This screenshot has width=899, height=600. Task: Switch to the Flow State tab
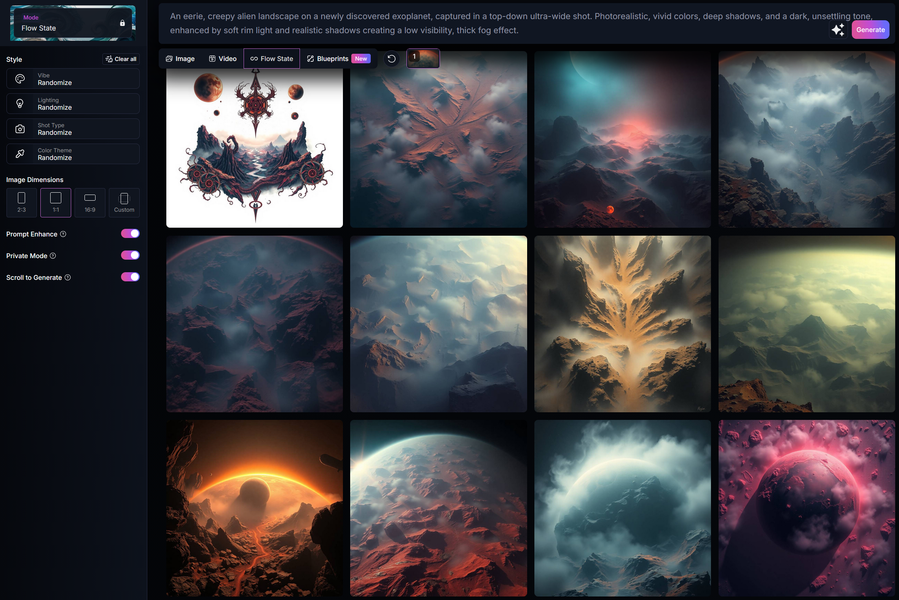272,59
